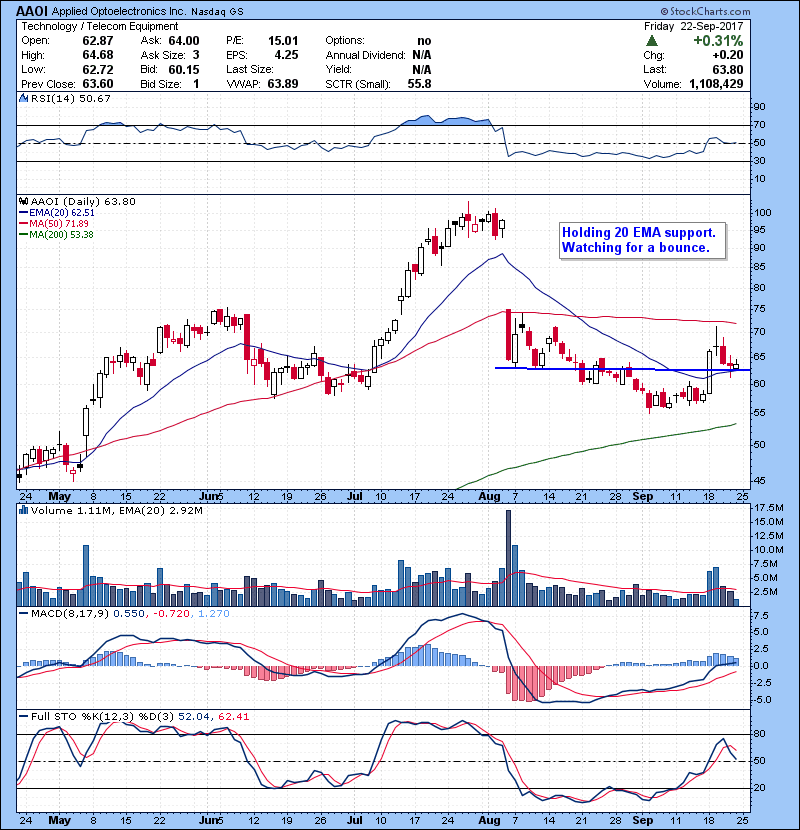Click the MACD(8,17,9) indicator label
The width and height of the screenshot is (800, 830).
(70, 614)
